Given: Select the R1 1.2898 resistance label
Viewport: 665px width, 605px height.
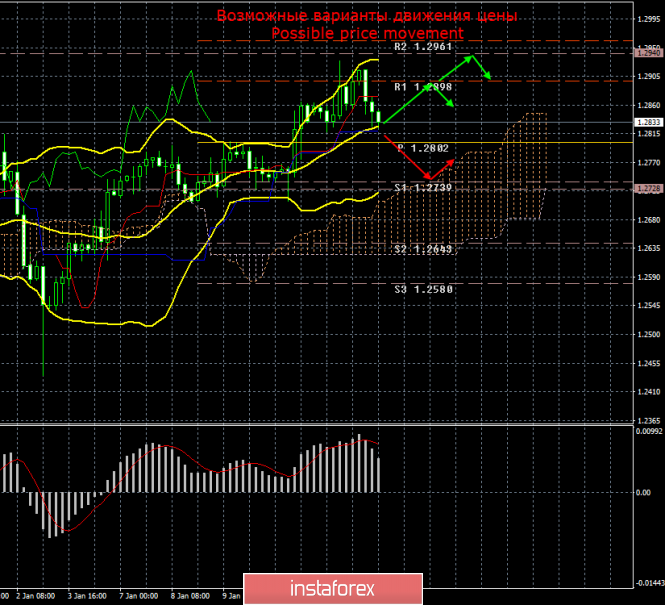Looking at the screenshot, I should pos(423,87).
